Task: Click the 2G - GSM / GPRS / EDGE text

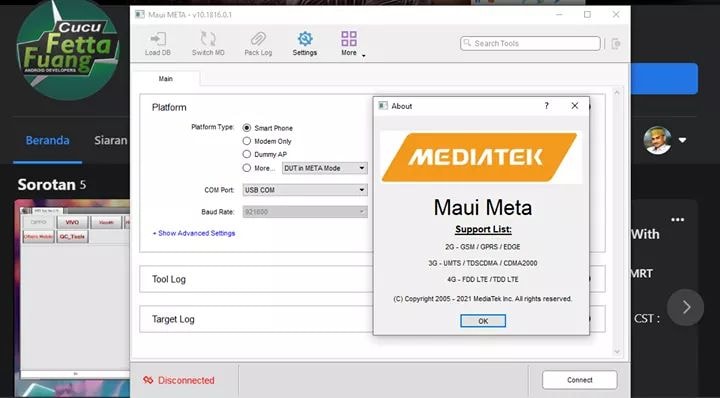Action: tap(483, 247)
